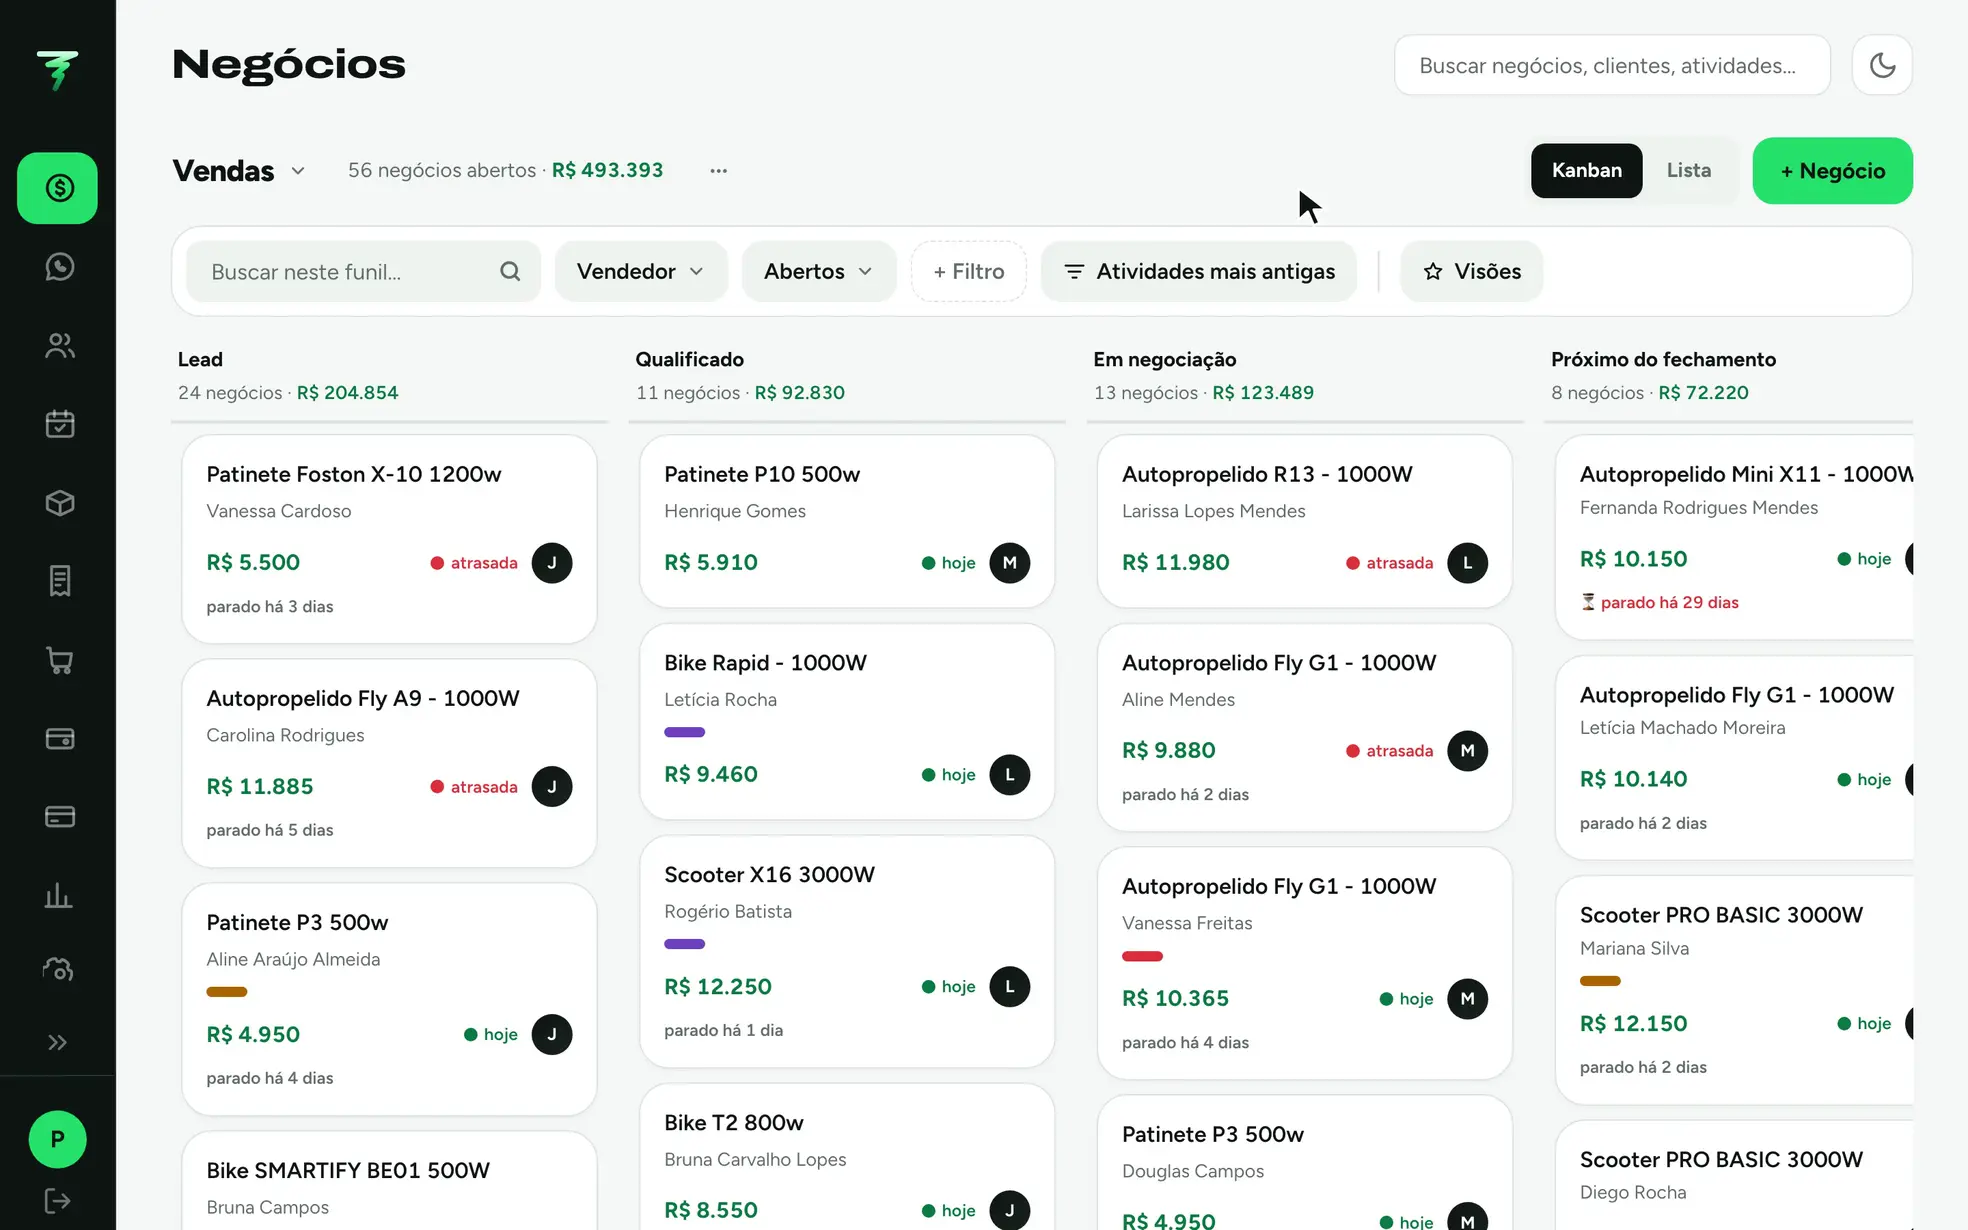The width and height of the screenshot is (1968, 1230).
Task: Click brown tag on Patinete P3 Aline card
Action: pos(226,992)
